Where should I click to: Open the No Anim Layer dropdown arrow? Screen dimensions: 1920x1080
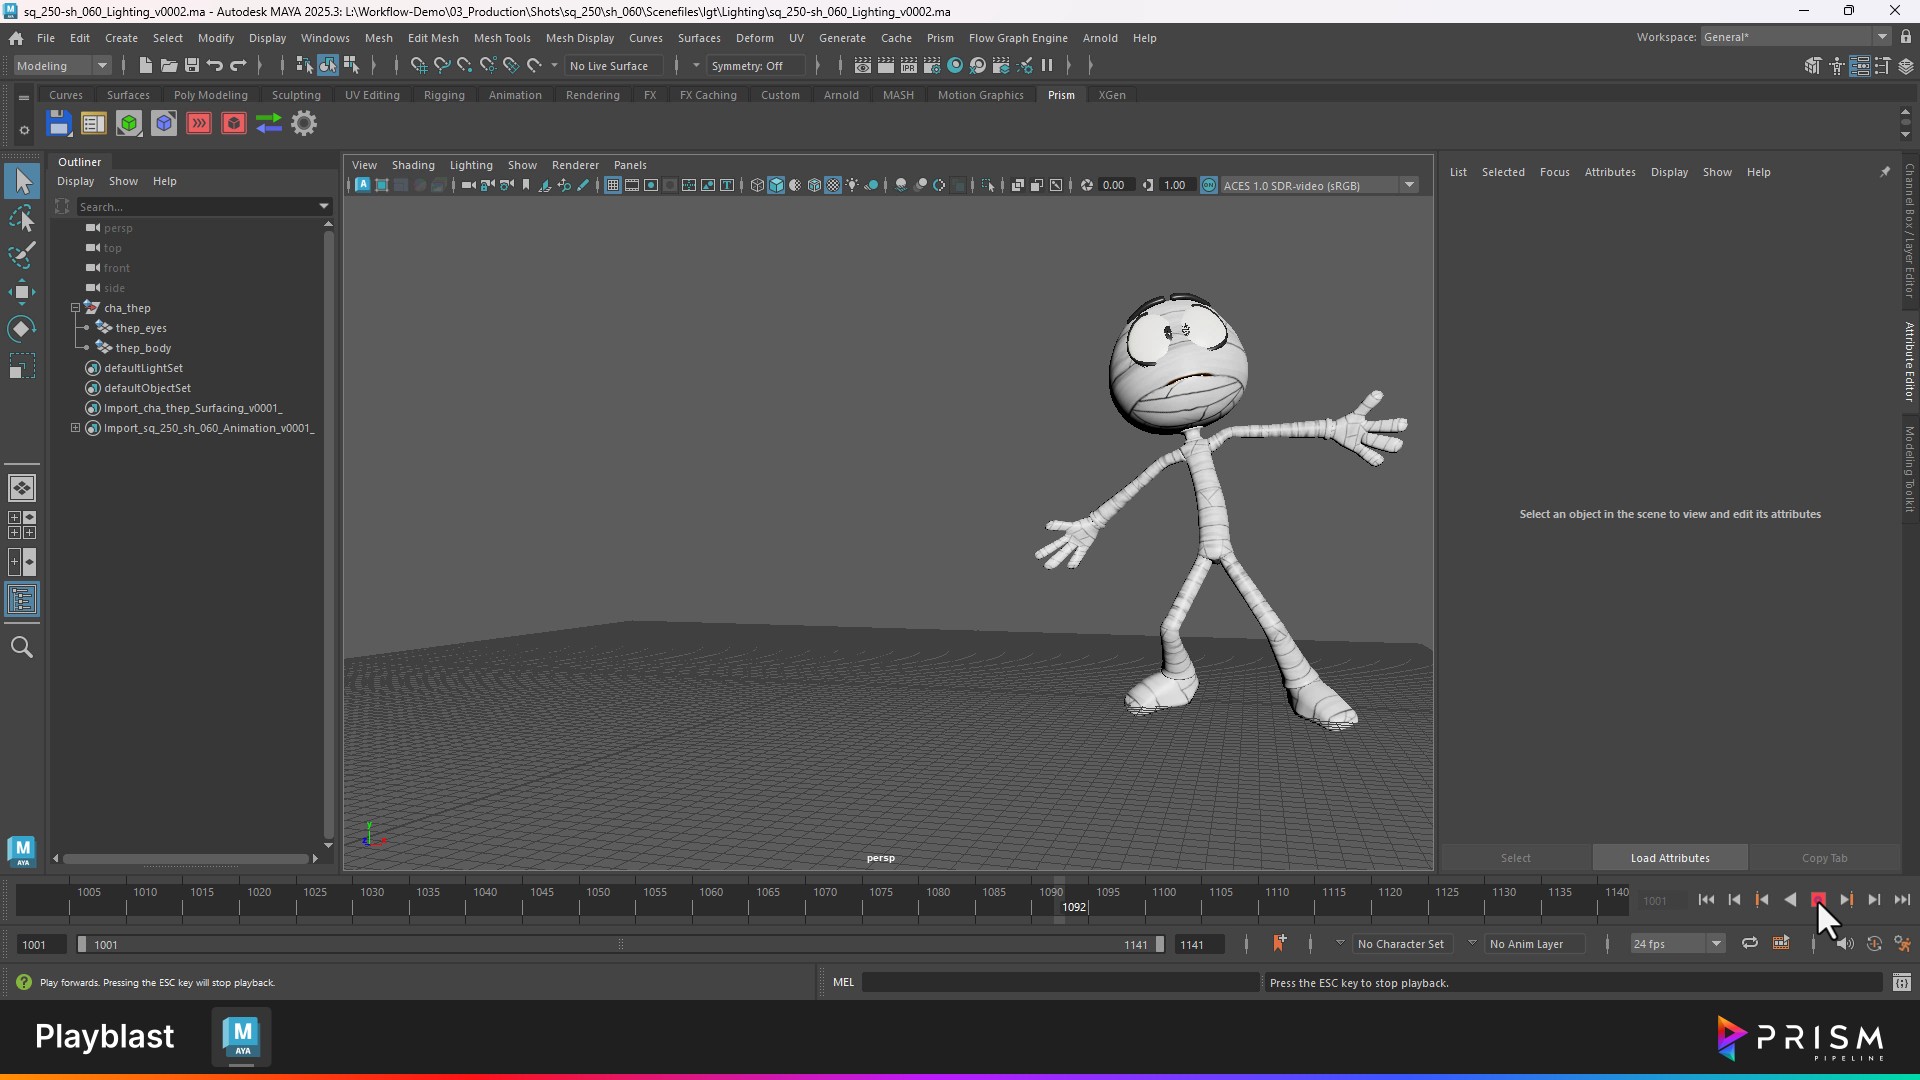(x=1472, y=943)
